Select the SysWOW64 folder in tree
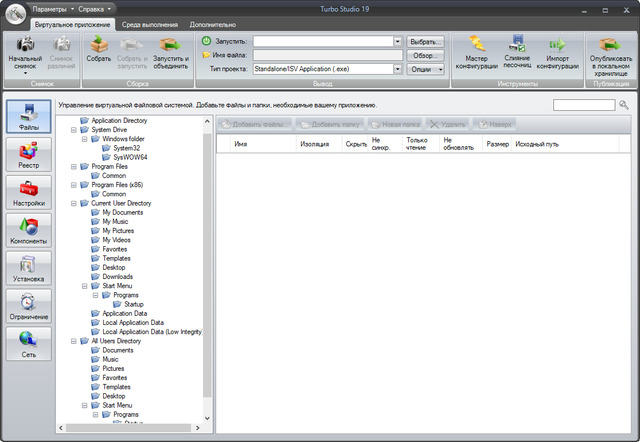This screenshot has width=640, height=442. pyautogui.click(x=128, y=157)
